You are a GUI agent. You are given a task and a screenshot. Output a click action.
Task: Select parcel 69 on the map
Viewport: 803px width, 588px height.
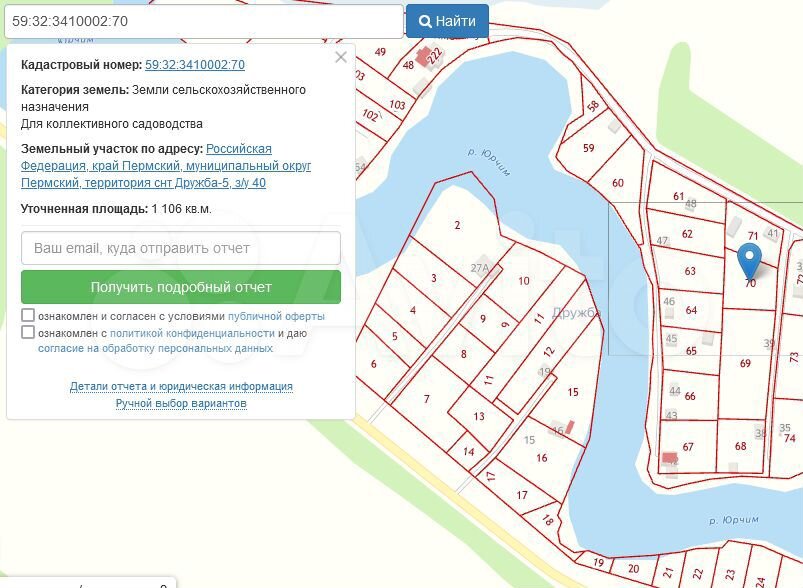pos(745,364)
